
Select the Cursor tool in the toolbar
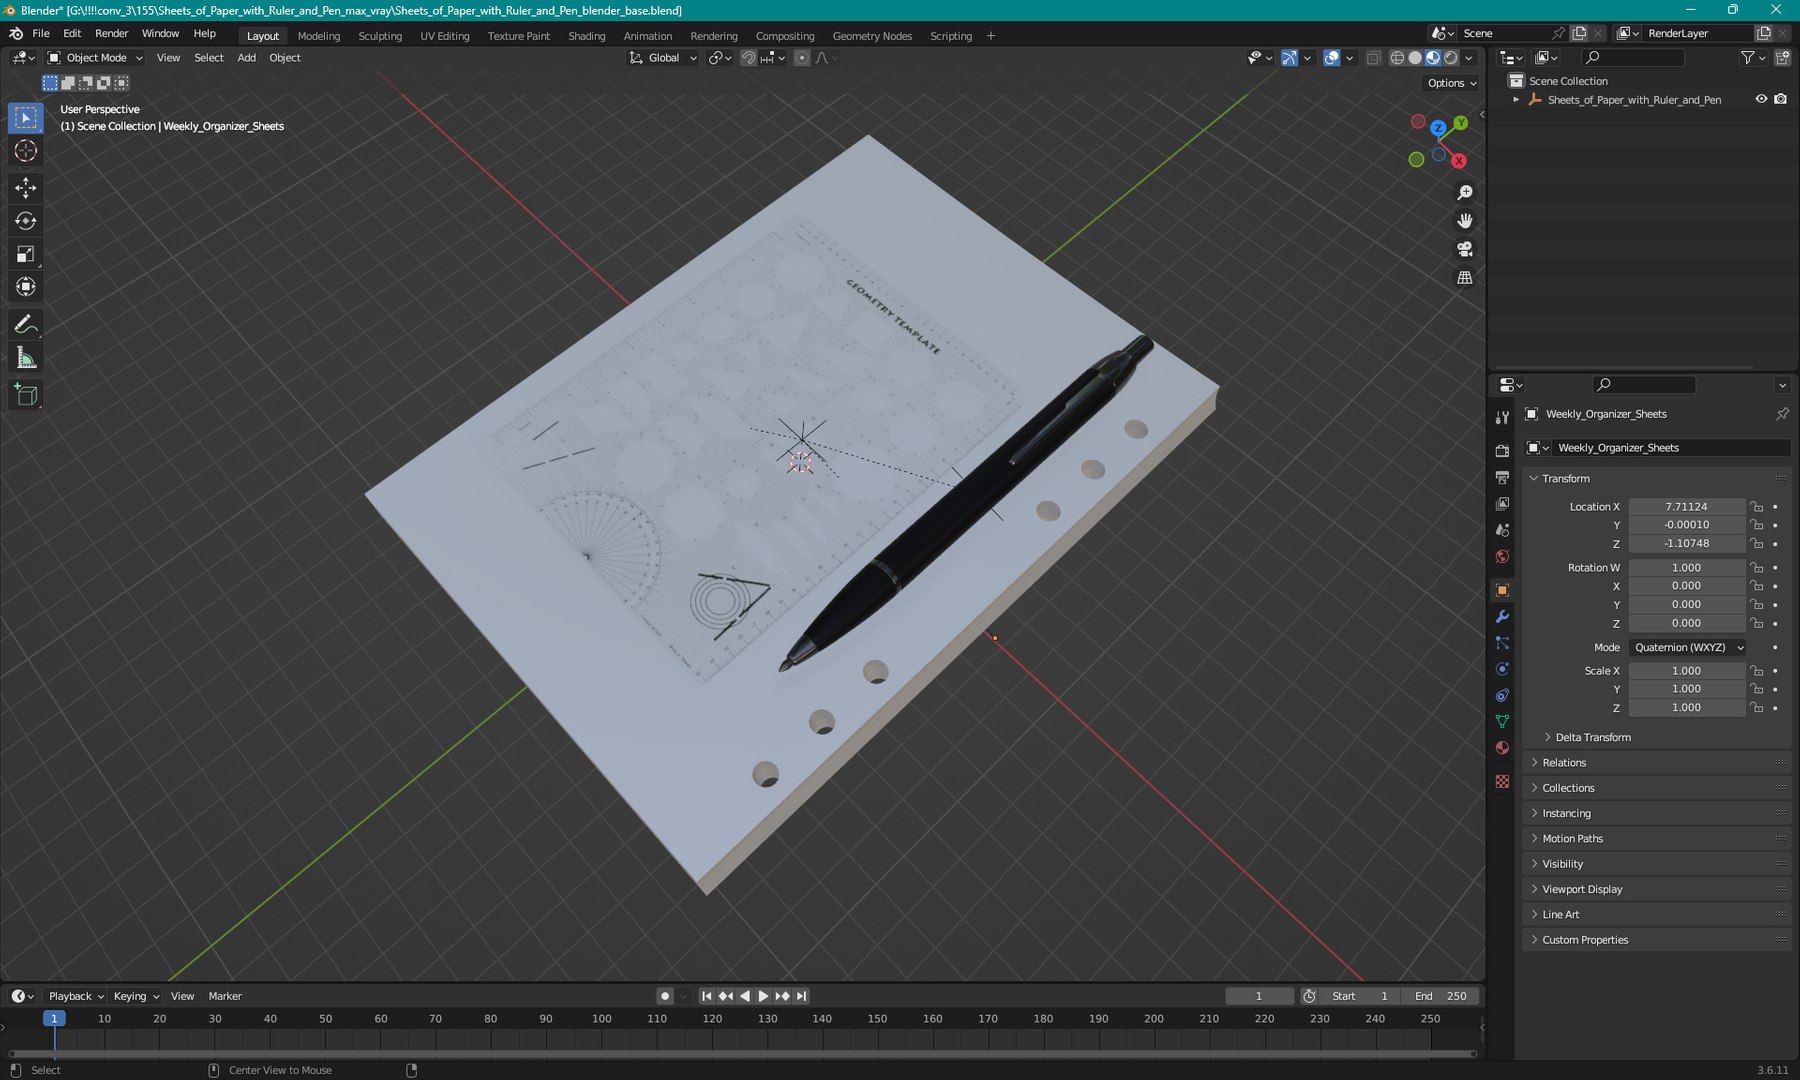(x=26, y=151)
